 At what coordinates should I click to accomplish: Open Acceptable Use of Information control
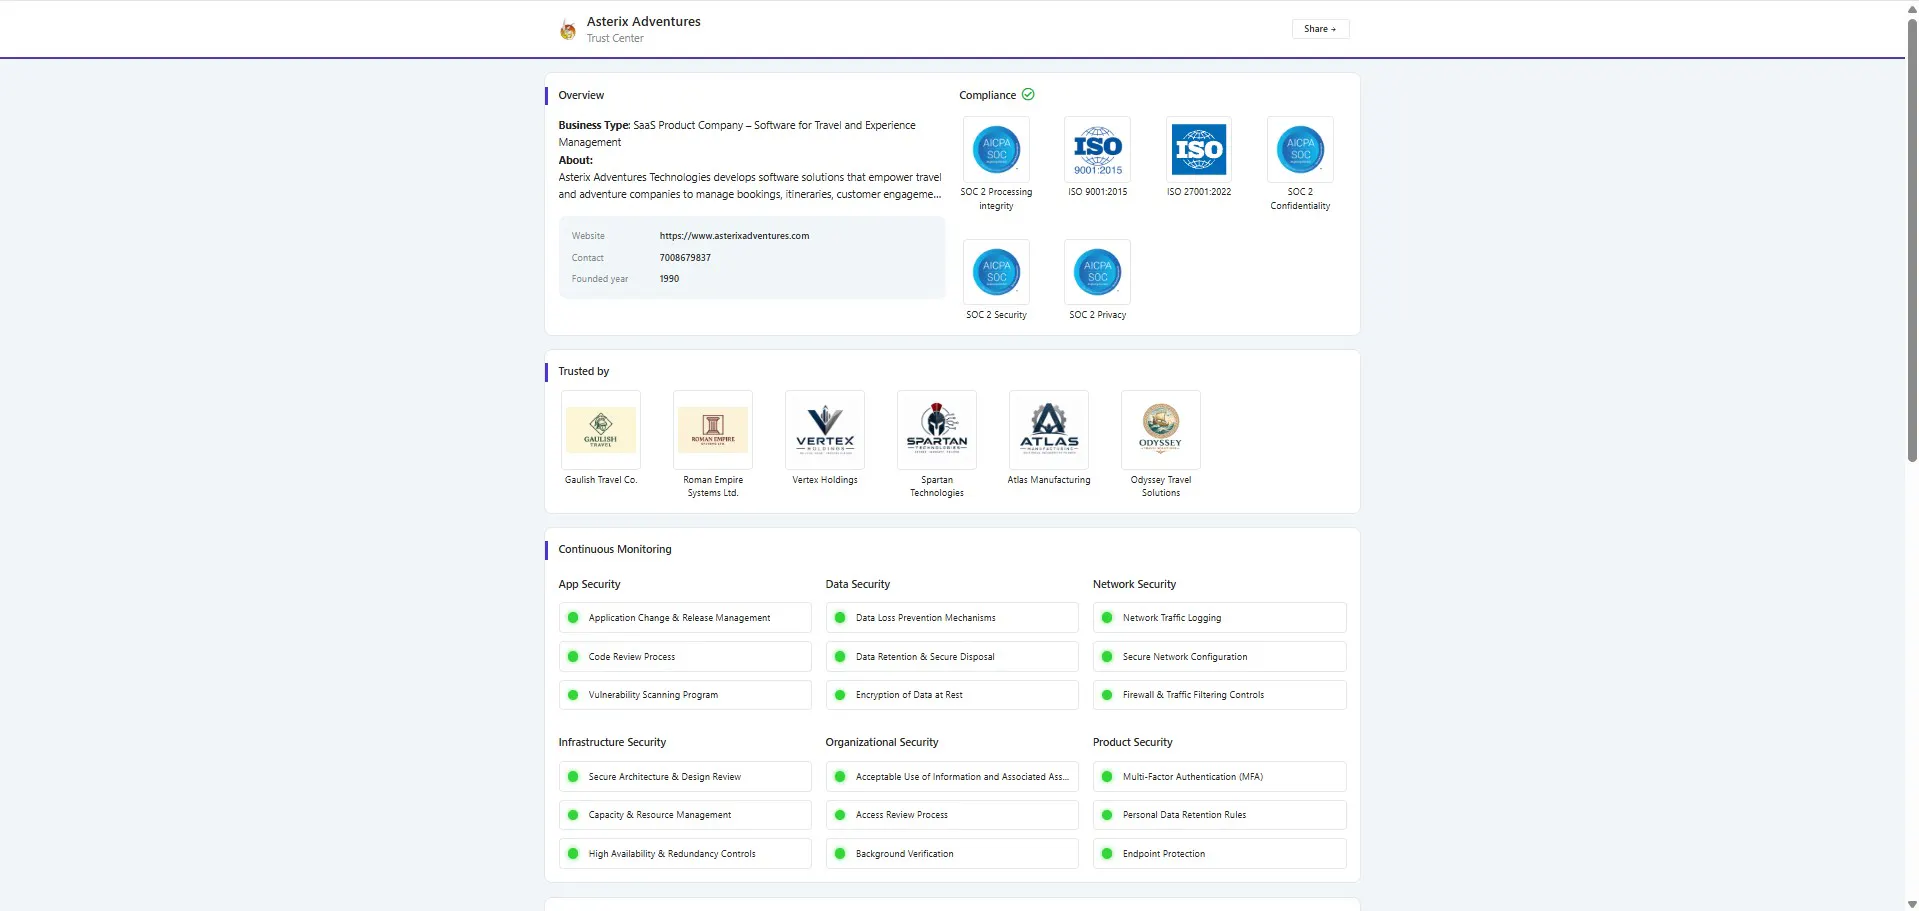coord(952,777)
